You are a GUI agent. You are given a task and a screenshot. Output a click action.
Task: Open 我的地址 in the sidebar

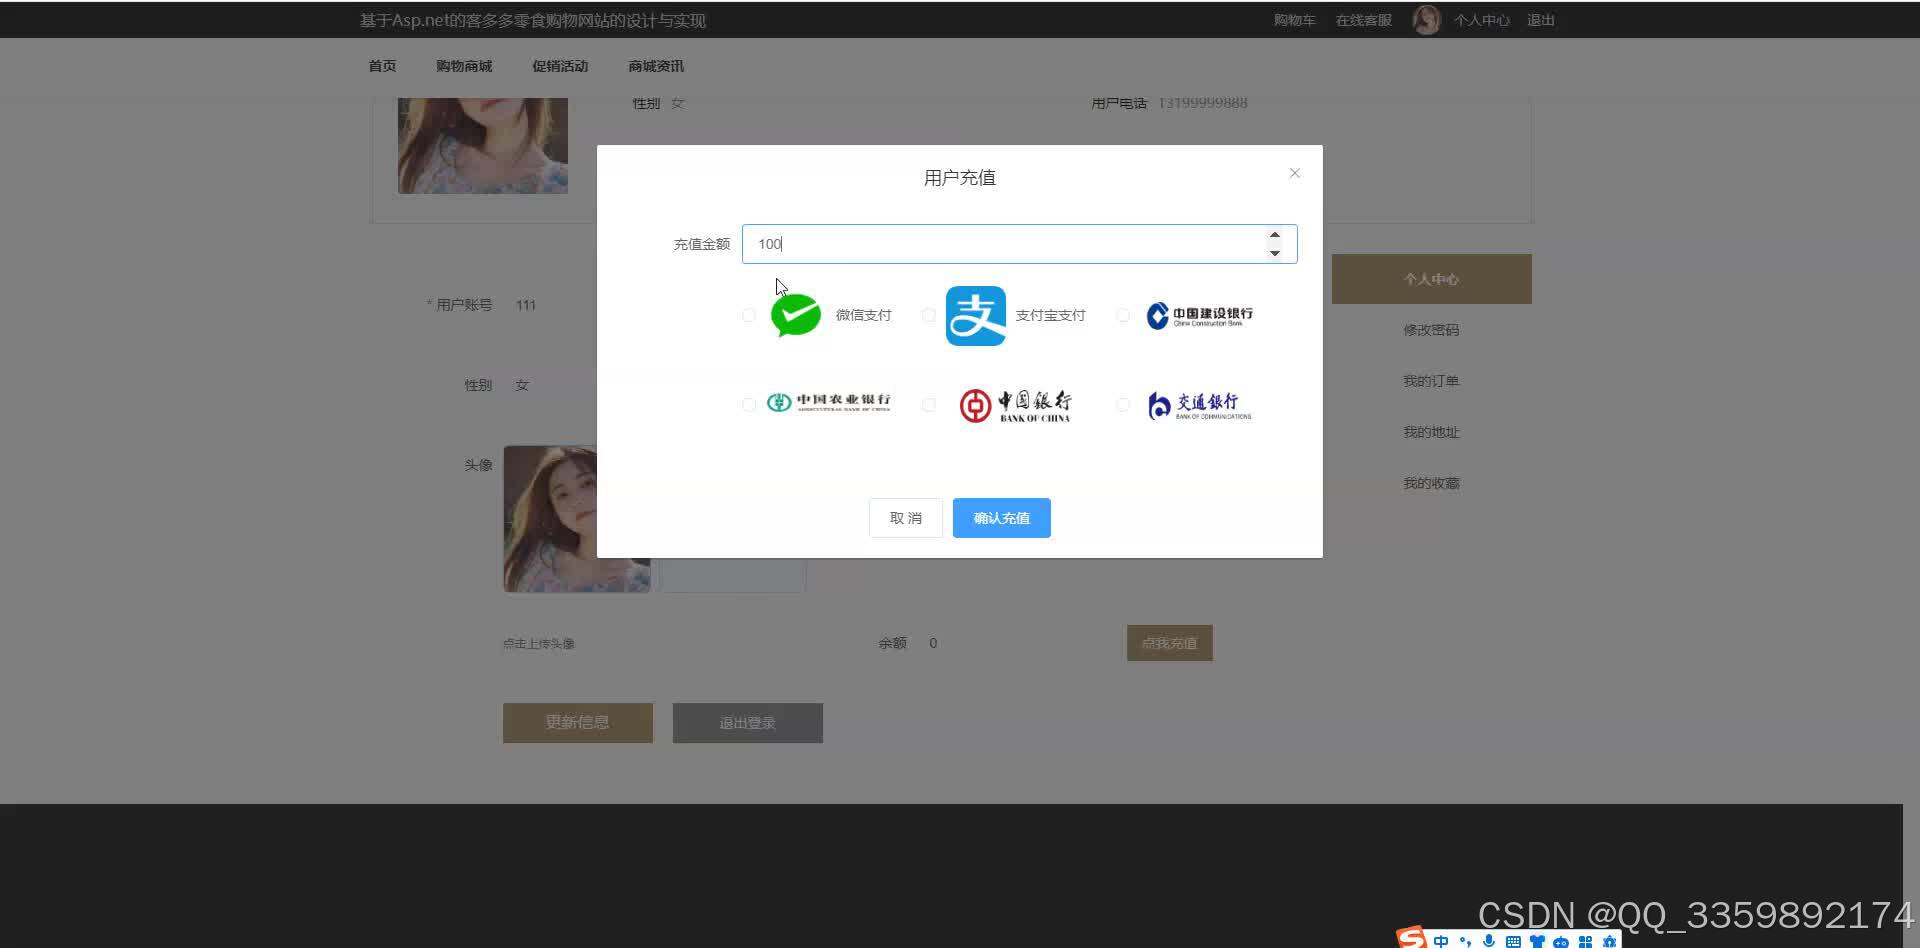(x=1431, y=432)
